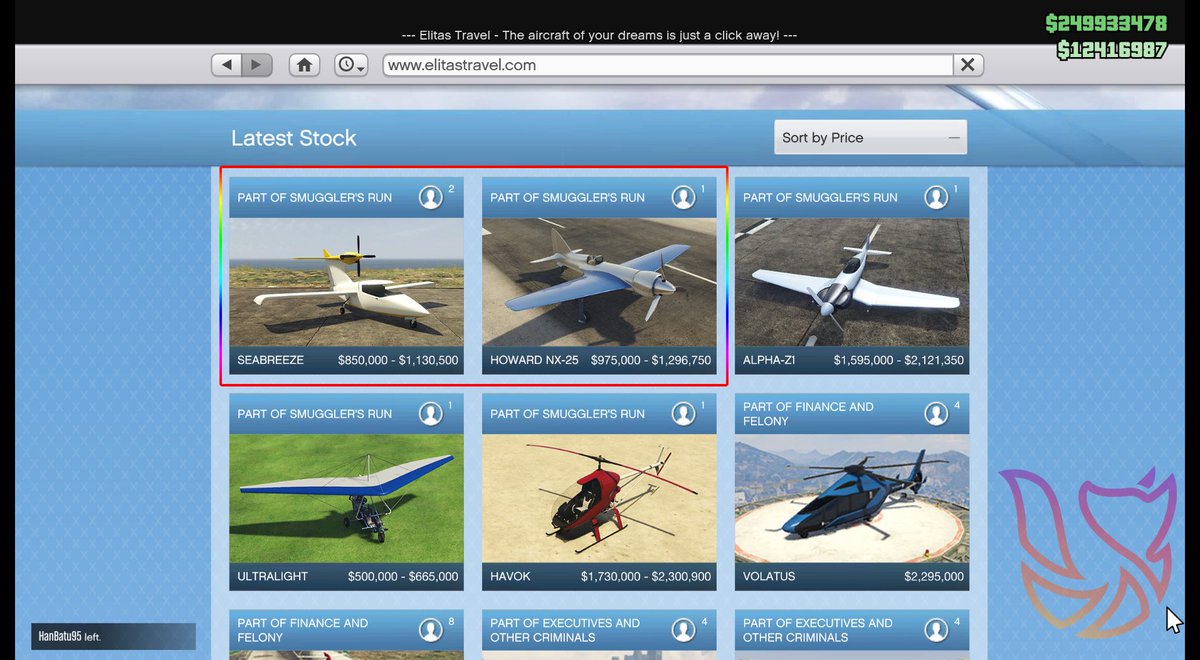Open the browser history clock button
Screen dimensions: 1200x660
point(352,65)
